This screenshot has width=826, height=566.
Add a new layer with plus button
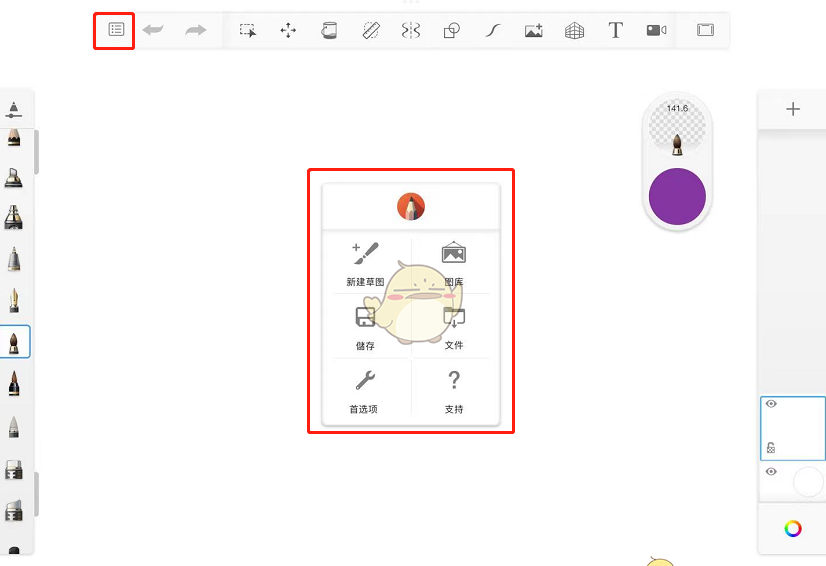pyautogui.click(x=793, y=109)
